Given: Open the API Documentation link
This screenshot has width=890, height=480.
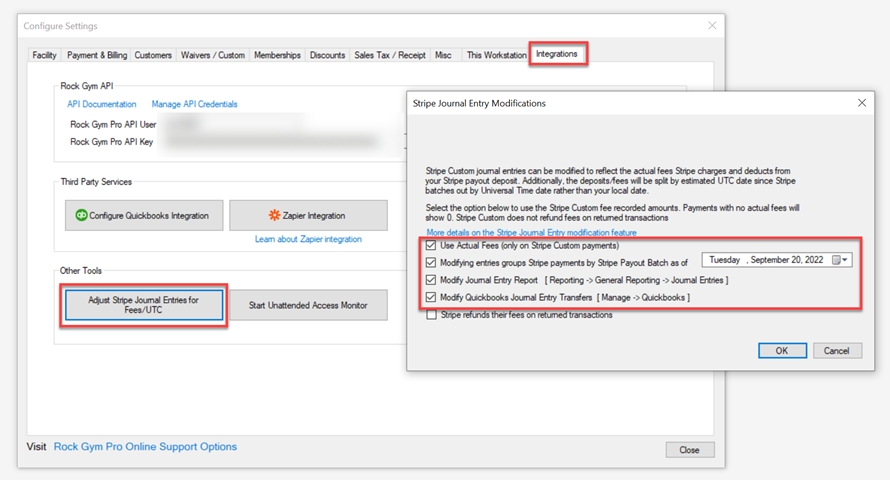Looking at the screenshot, I should coord(102,104).
